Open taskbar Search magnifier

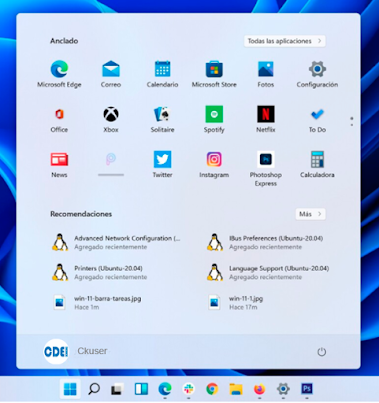tap(94, 389)
